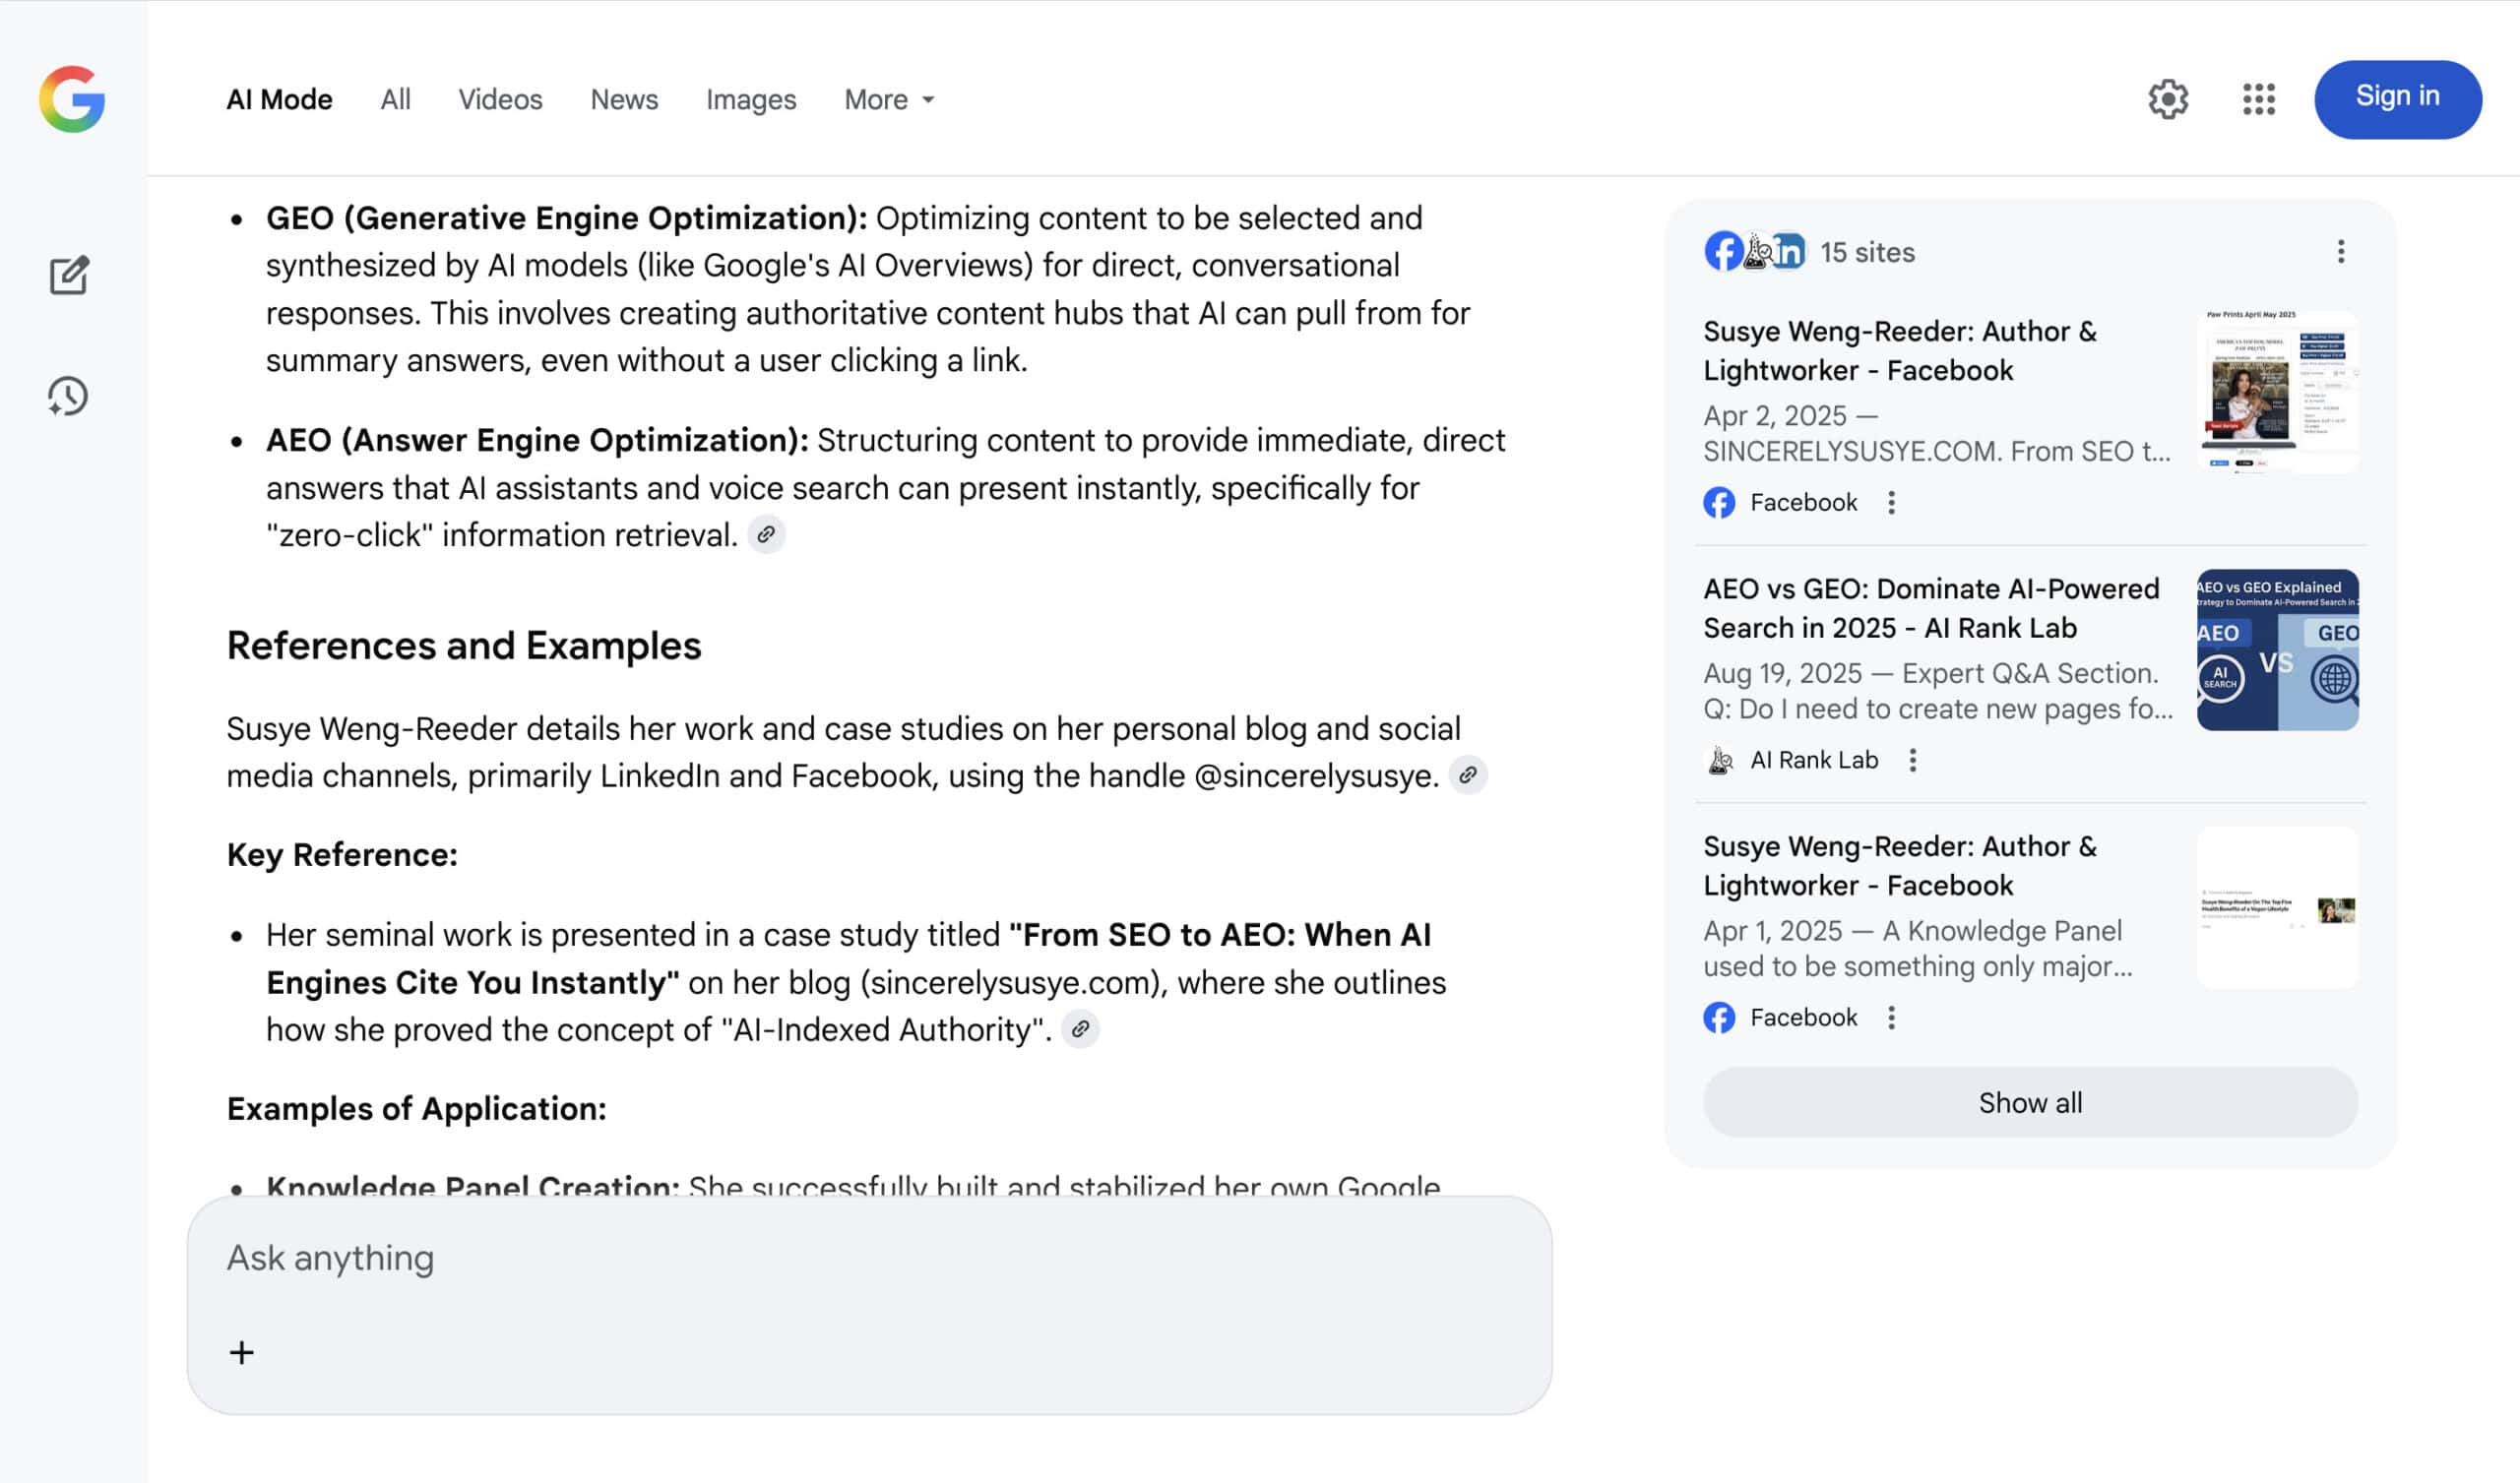Expand the More dropdown menu
Viewport: 2520px width, 1483px height.
pos(889,100)
